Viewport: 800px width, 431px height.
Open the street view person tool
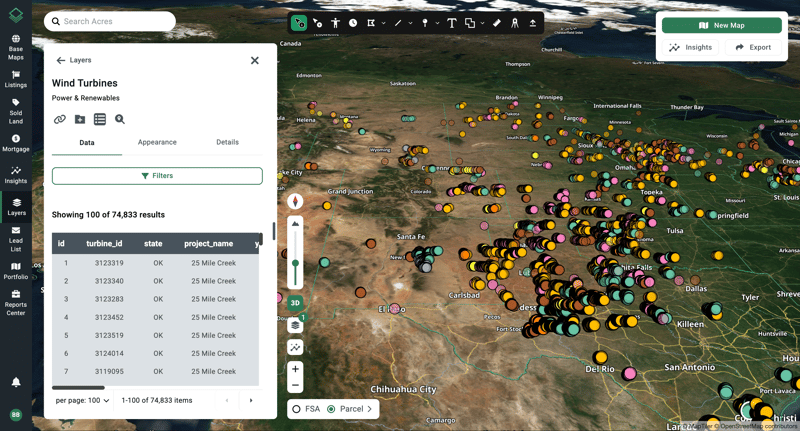(x=335, y=23)
